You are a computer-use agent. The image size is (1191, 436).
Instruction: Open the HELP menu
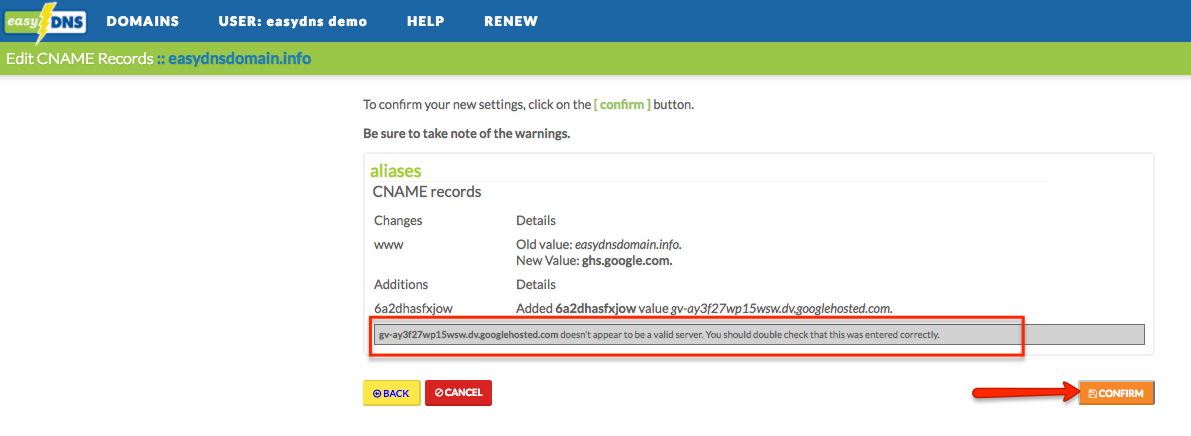(x=425, y=22)
